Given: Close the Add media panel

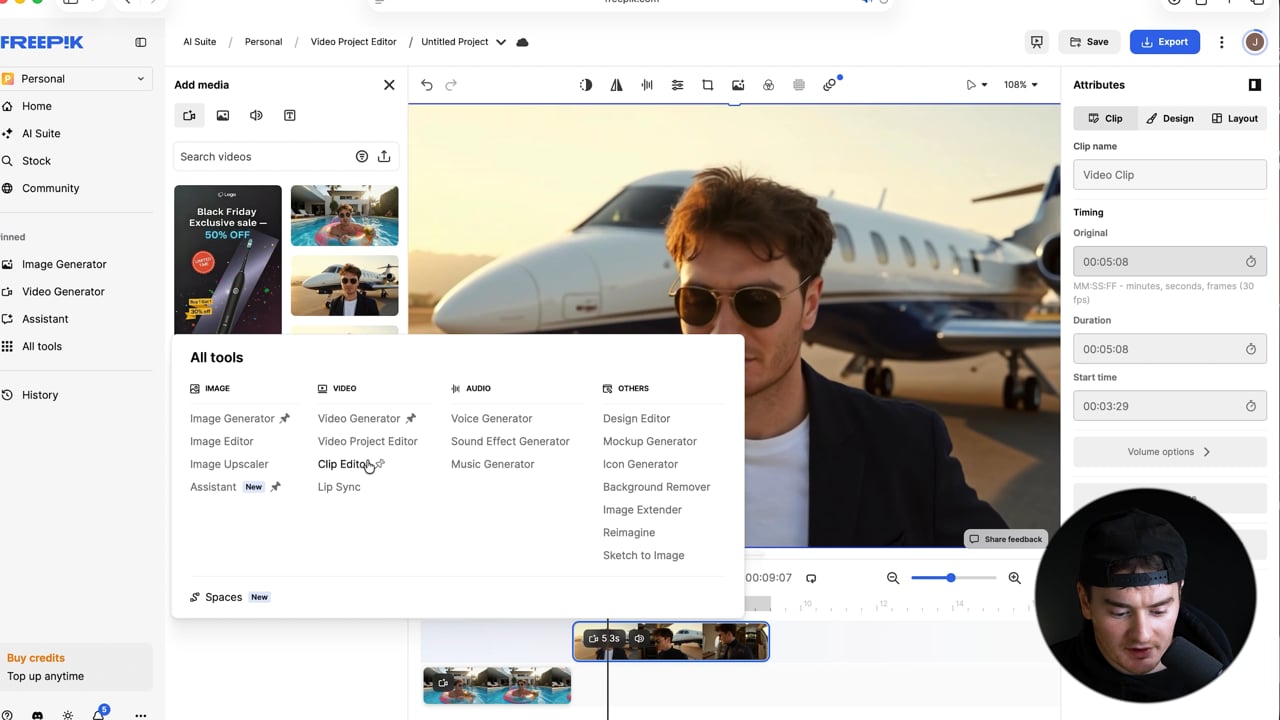Looking at the screenshot, I should (x=389, y=85).
